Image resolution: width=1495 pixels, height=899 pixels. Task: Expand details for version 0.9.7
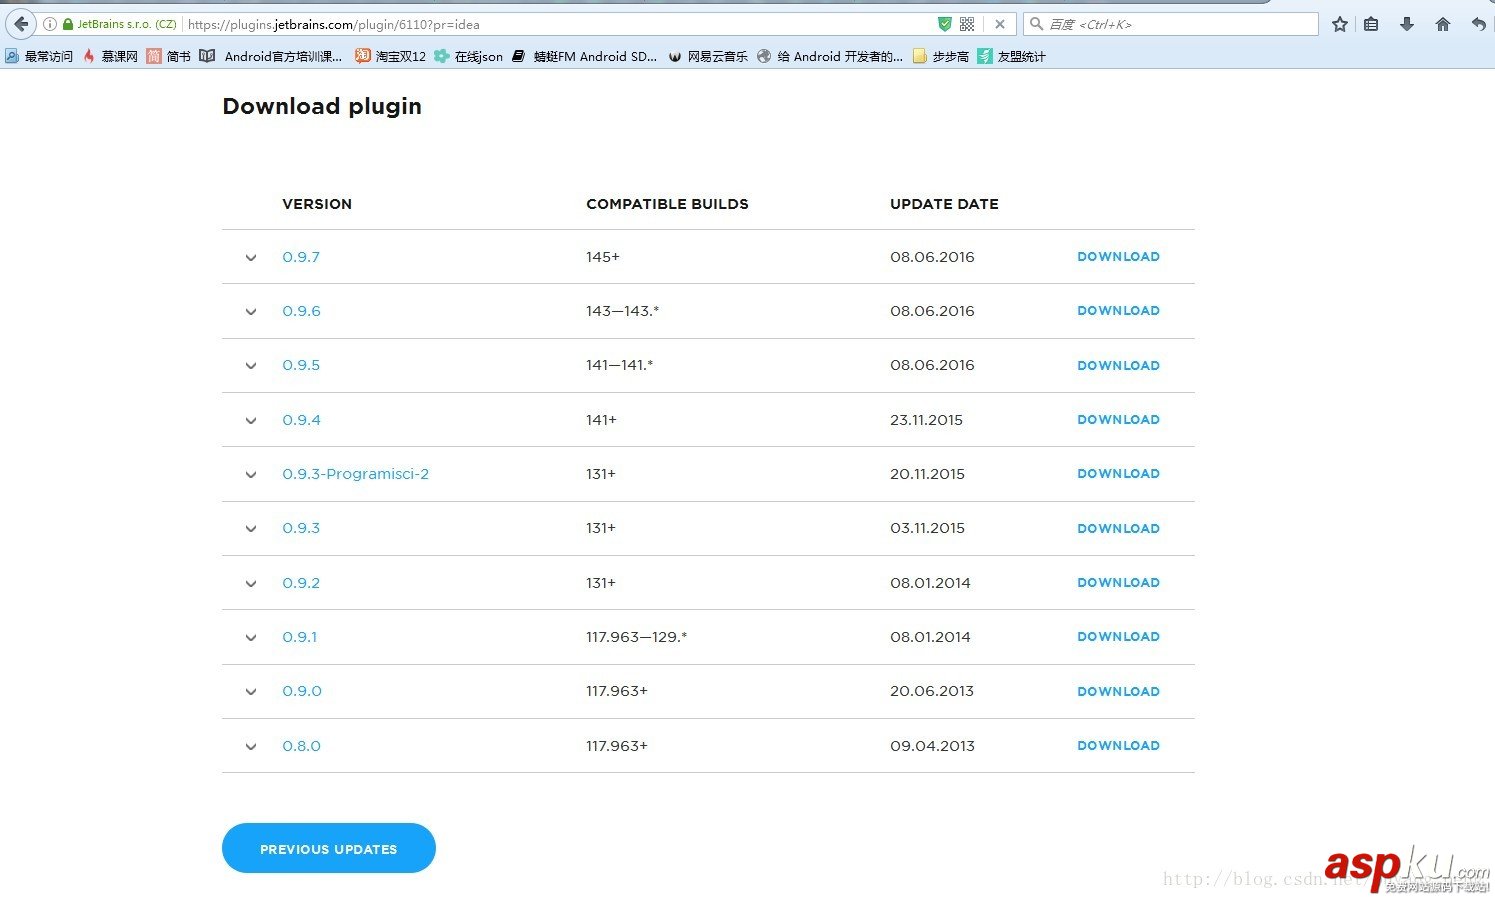tap(251, 258)
